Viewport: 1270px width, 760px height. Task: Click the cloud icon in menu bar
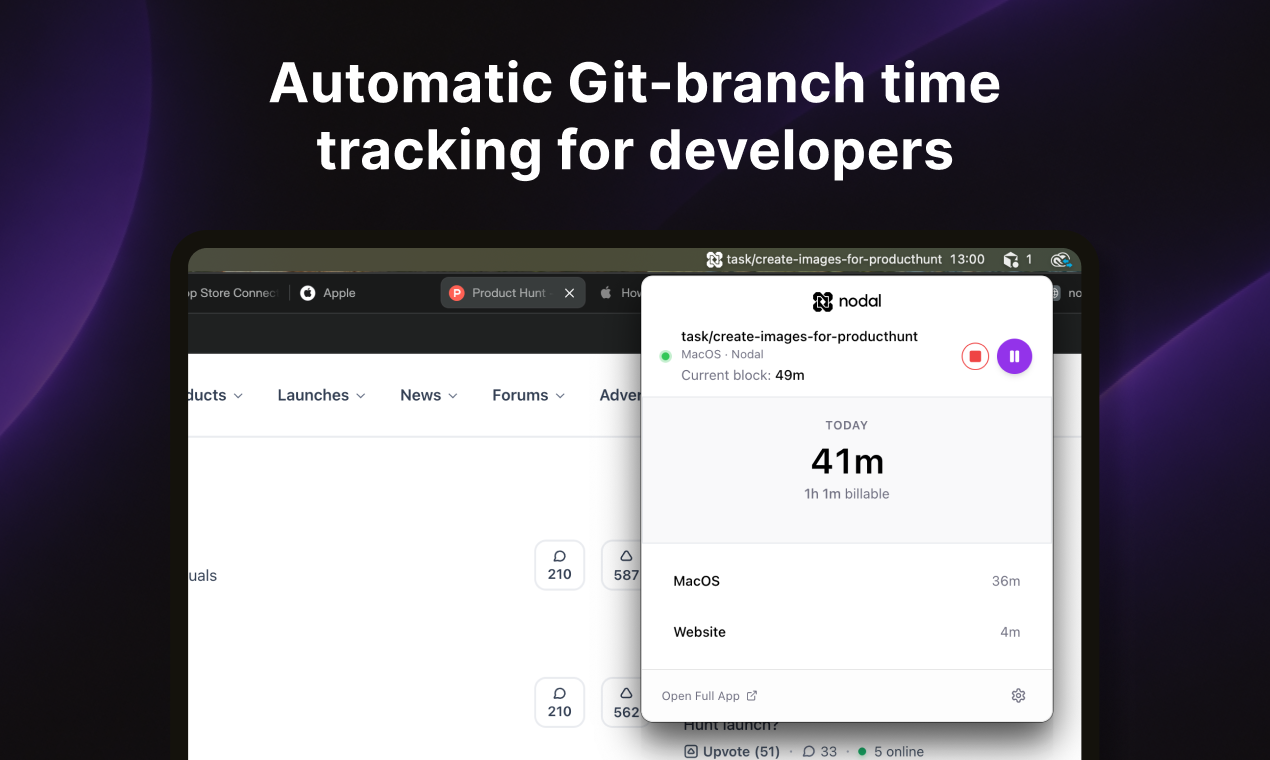[x=1061, y=260]
